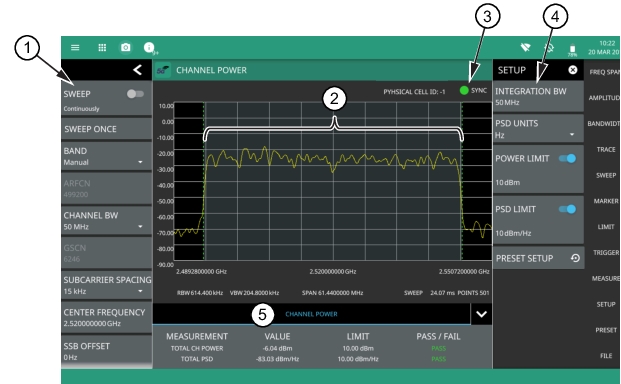The image size is (621, 384).
Task: Open AMPLITUDE menu
Action: point(604,98)
